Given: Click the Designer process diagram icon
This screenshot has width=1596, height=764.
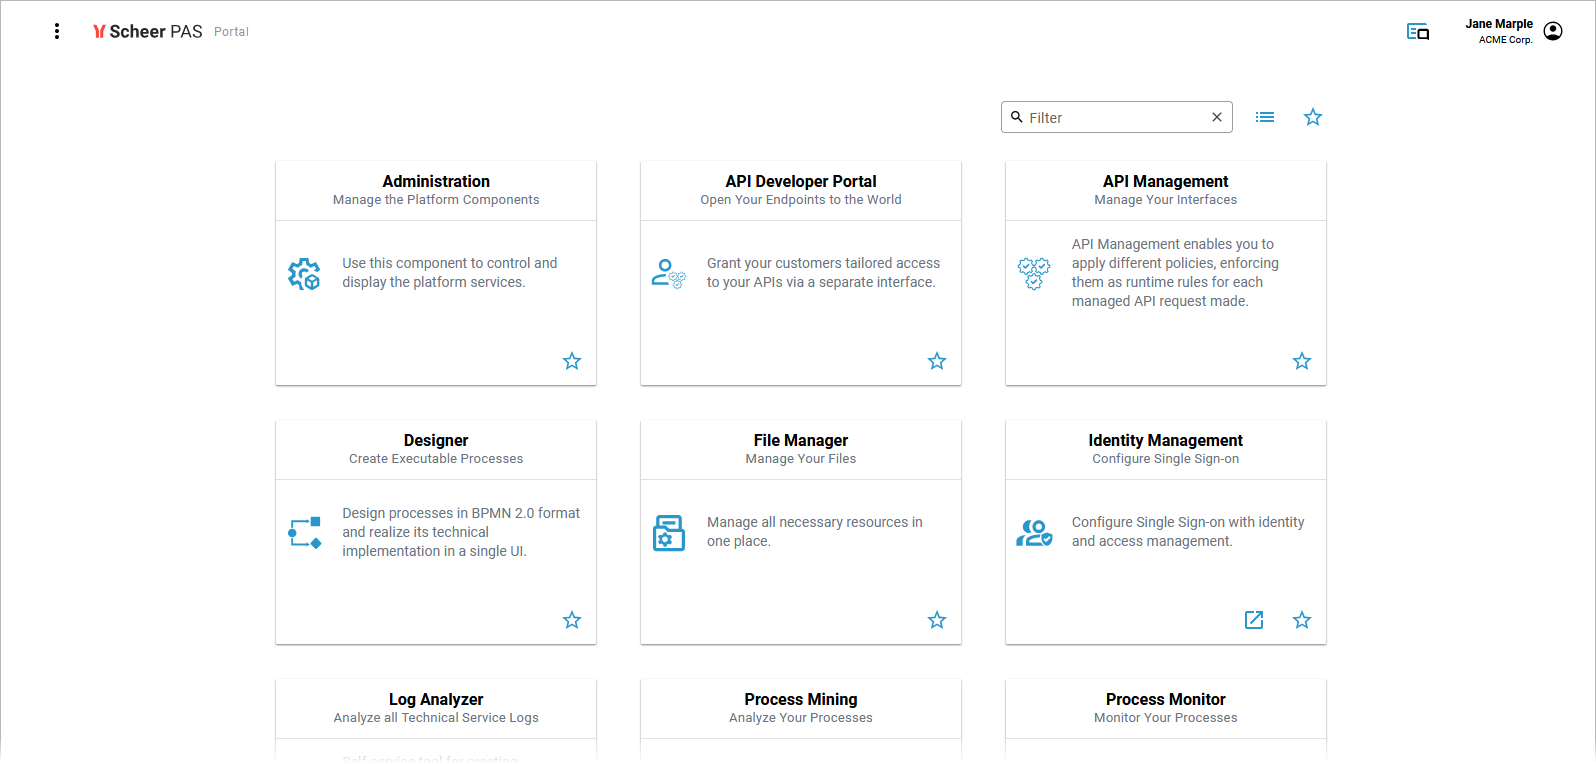Looking at the screenshot, I should pyautogui.click(x=304, y=532).
